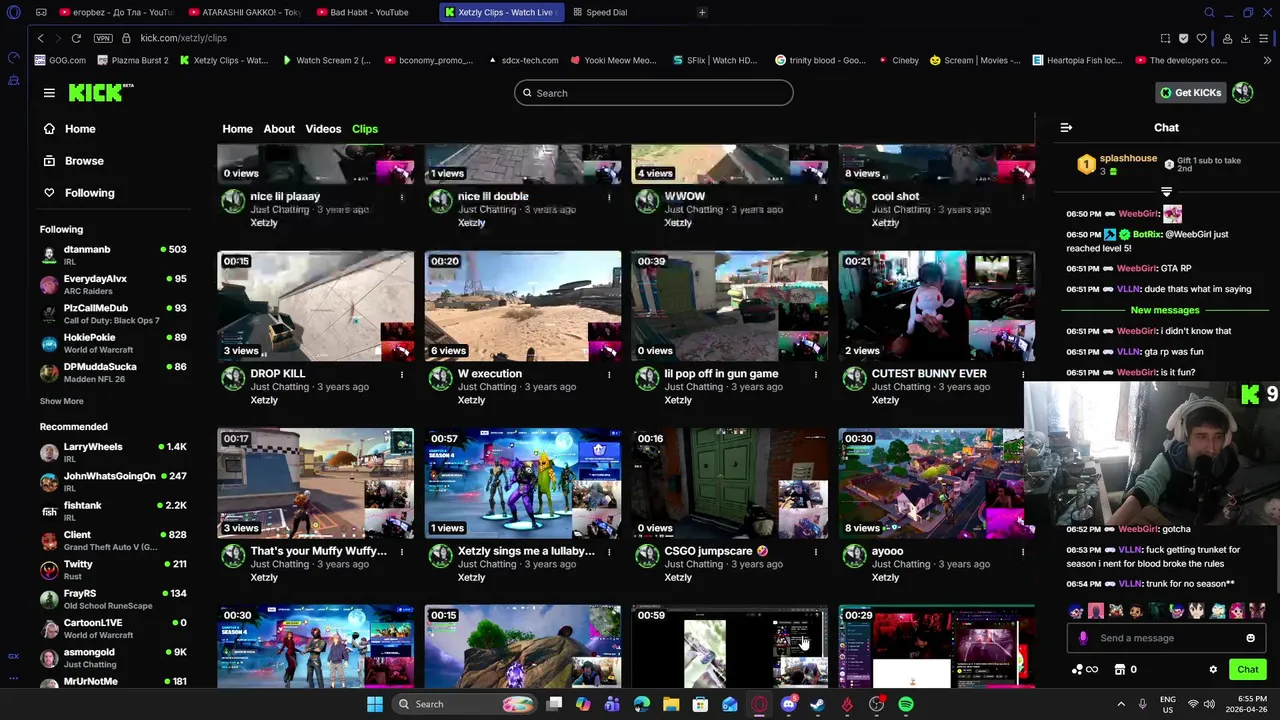
Task: Open That's your Muffy Wuffy clip title
Action: coord(318,551)
